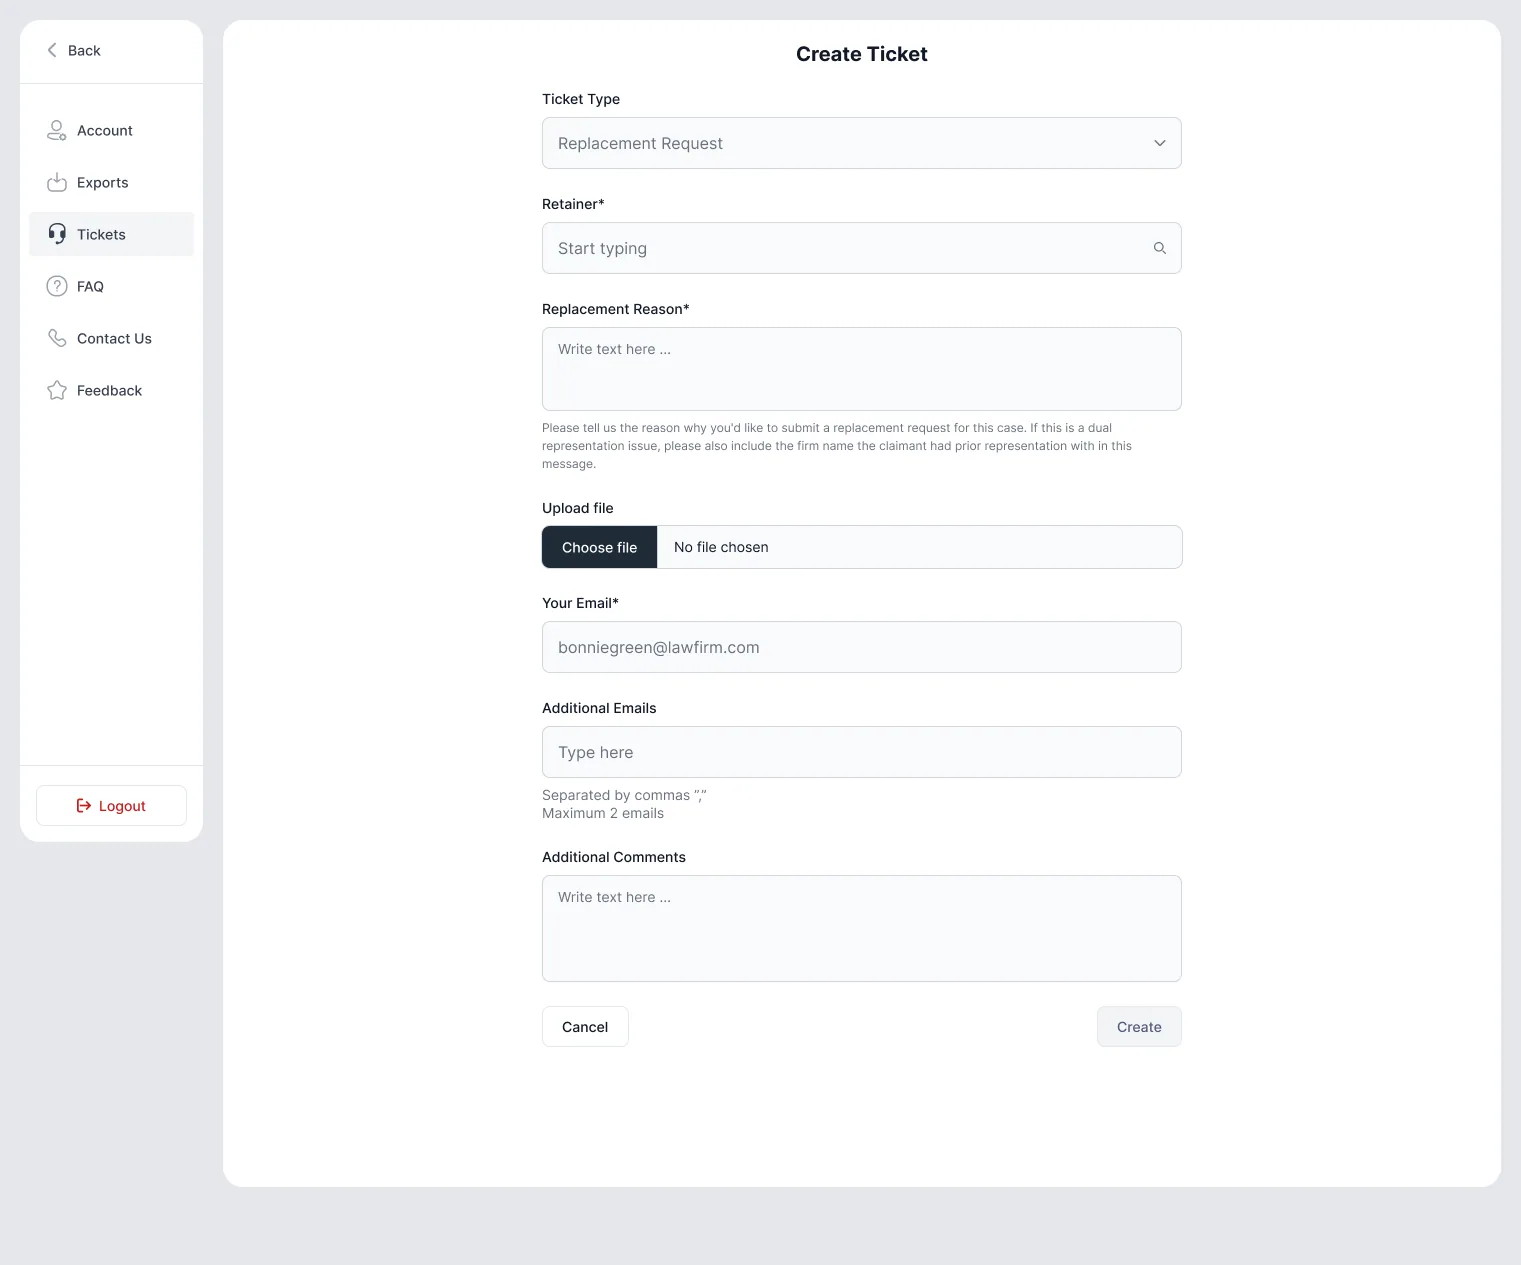
Task: Open the Feedback section
Action: (112, 390)
